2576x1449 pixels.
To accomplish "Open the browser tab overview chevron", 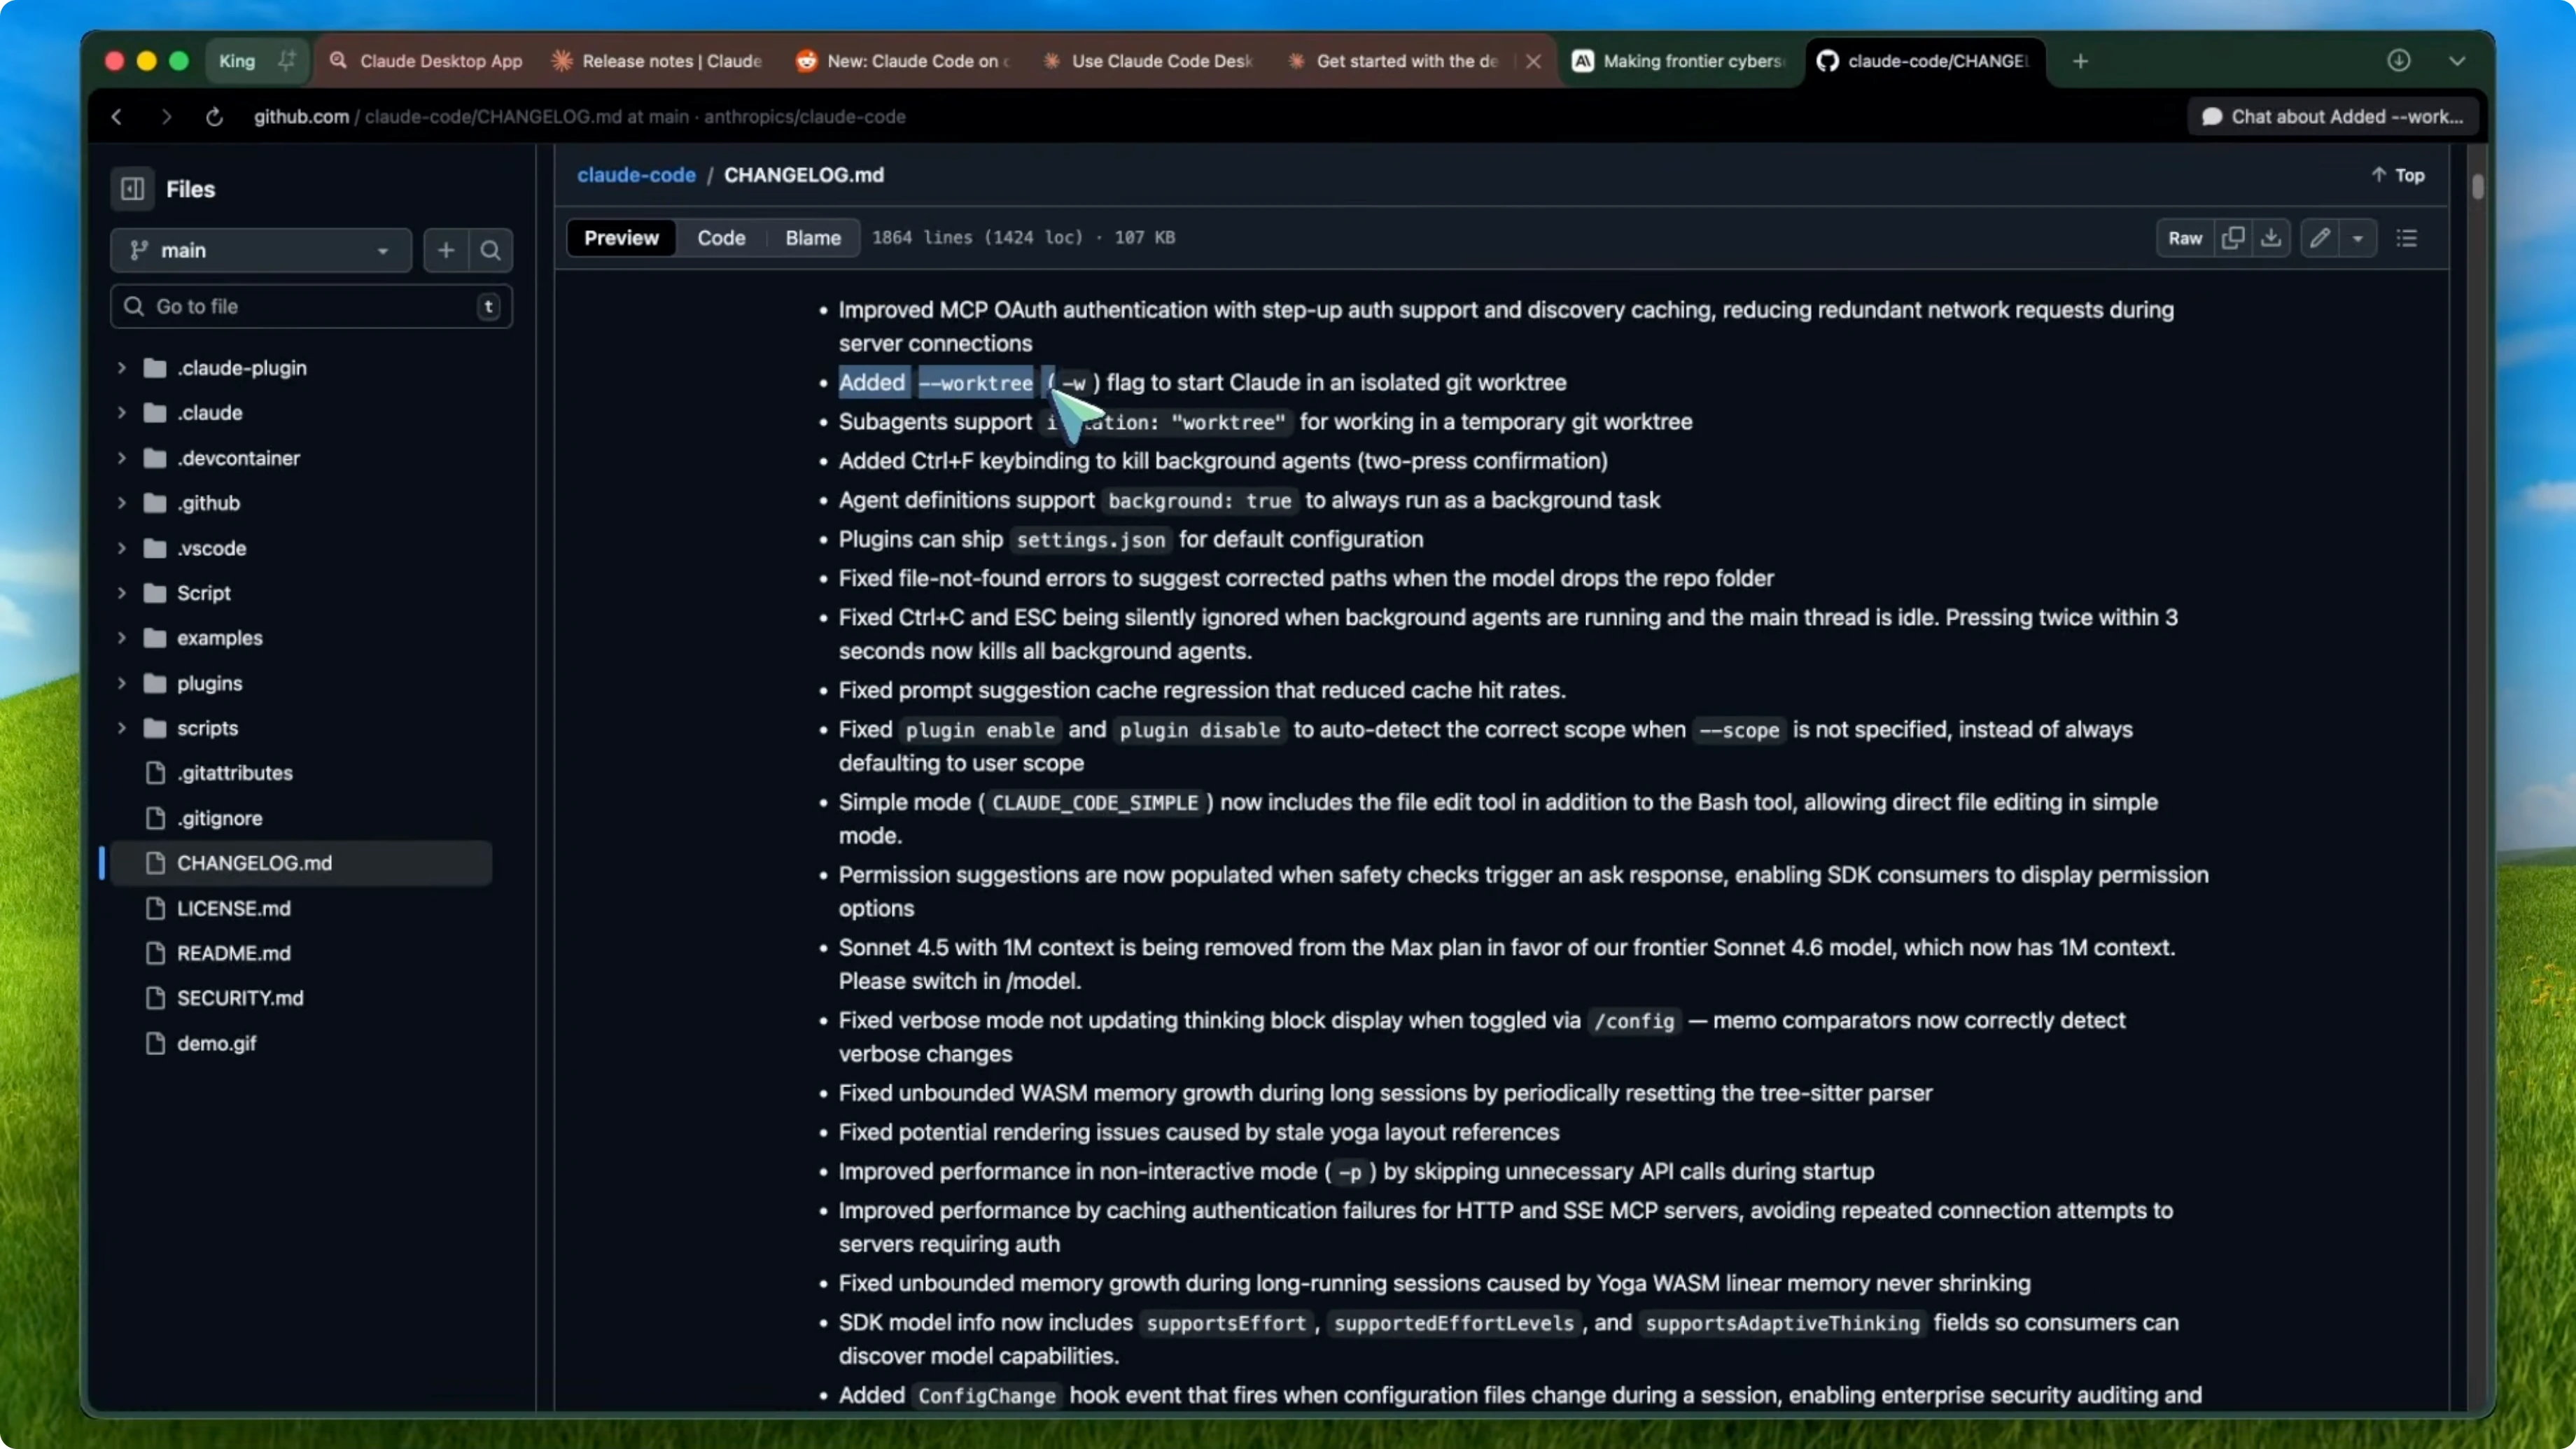I will [2458, 60].
